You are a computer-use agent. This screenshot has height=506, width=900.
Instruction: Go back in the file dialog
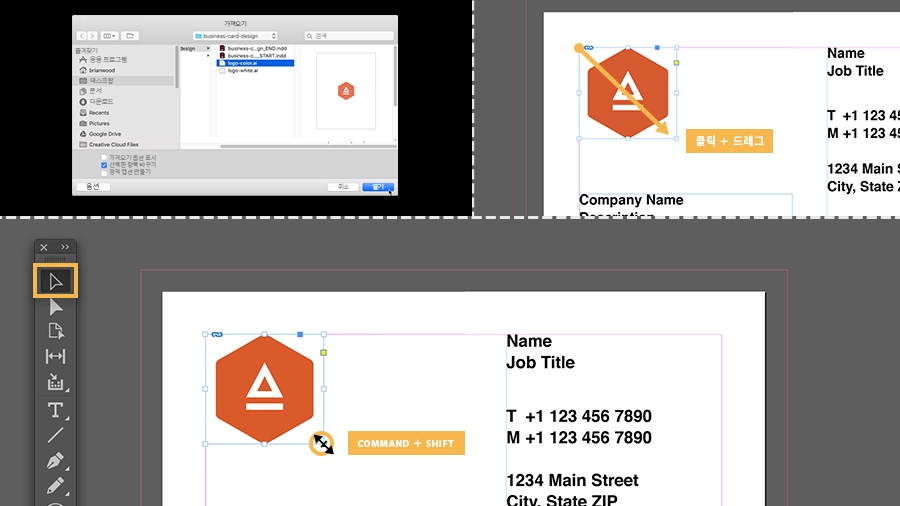(82, 36)
